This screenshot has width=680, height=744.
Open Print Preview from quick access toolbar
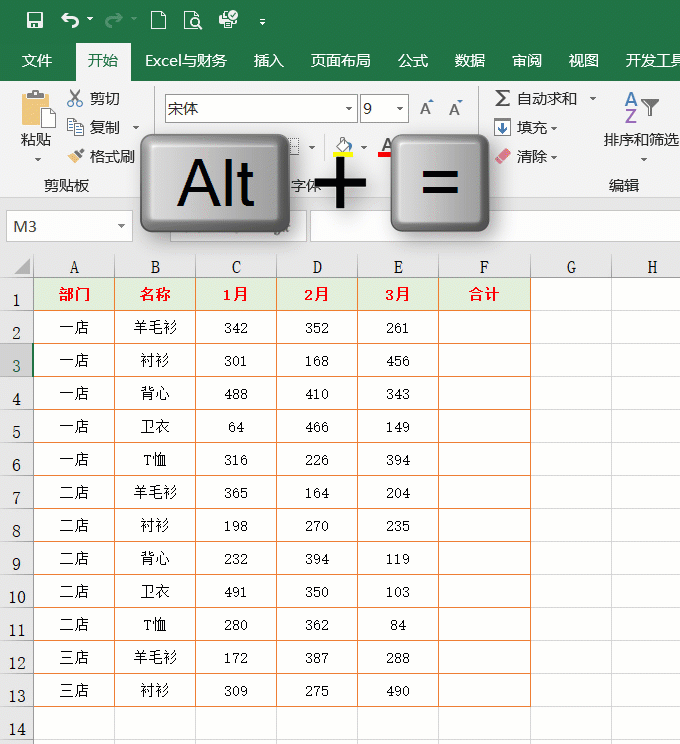pyautogui.click(x=193, y=20)
